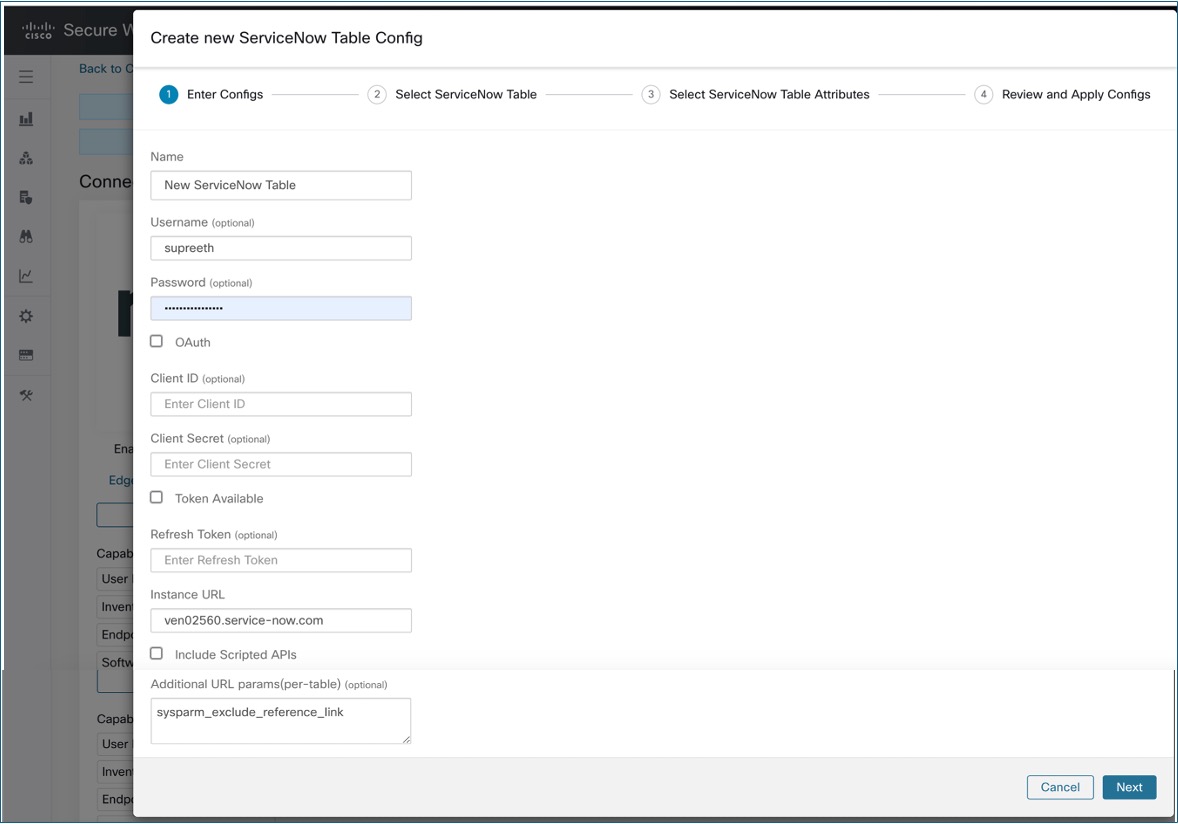Viewport: 1178px width, 824px height.
Task: Select the defend shield sidebar icon
Action: pyautogui.click(x=26, y=198)
